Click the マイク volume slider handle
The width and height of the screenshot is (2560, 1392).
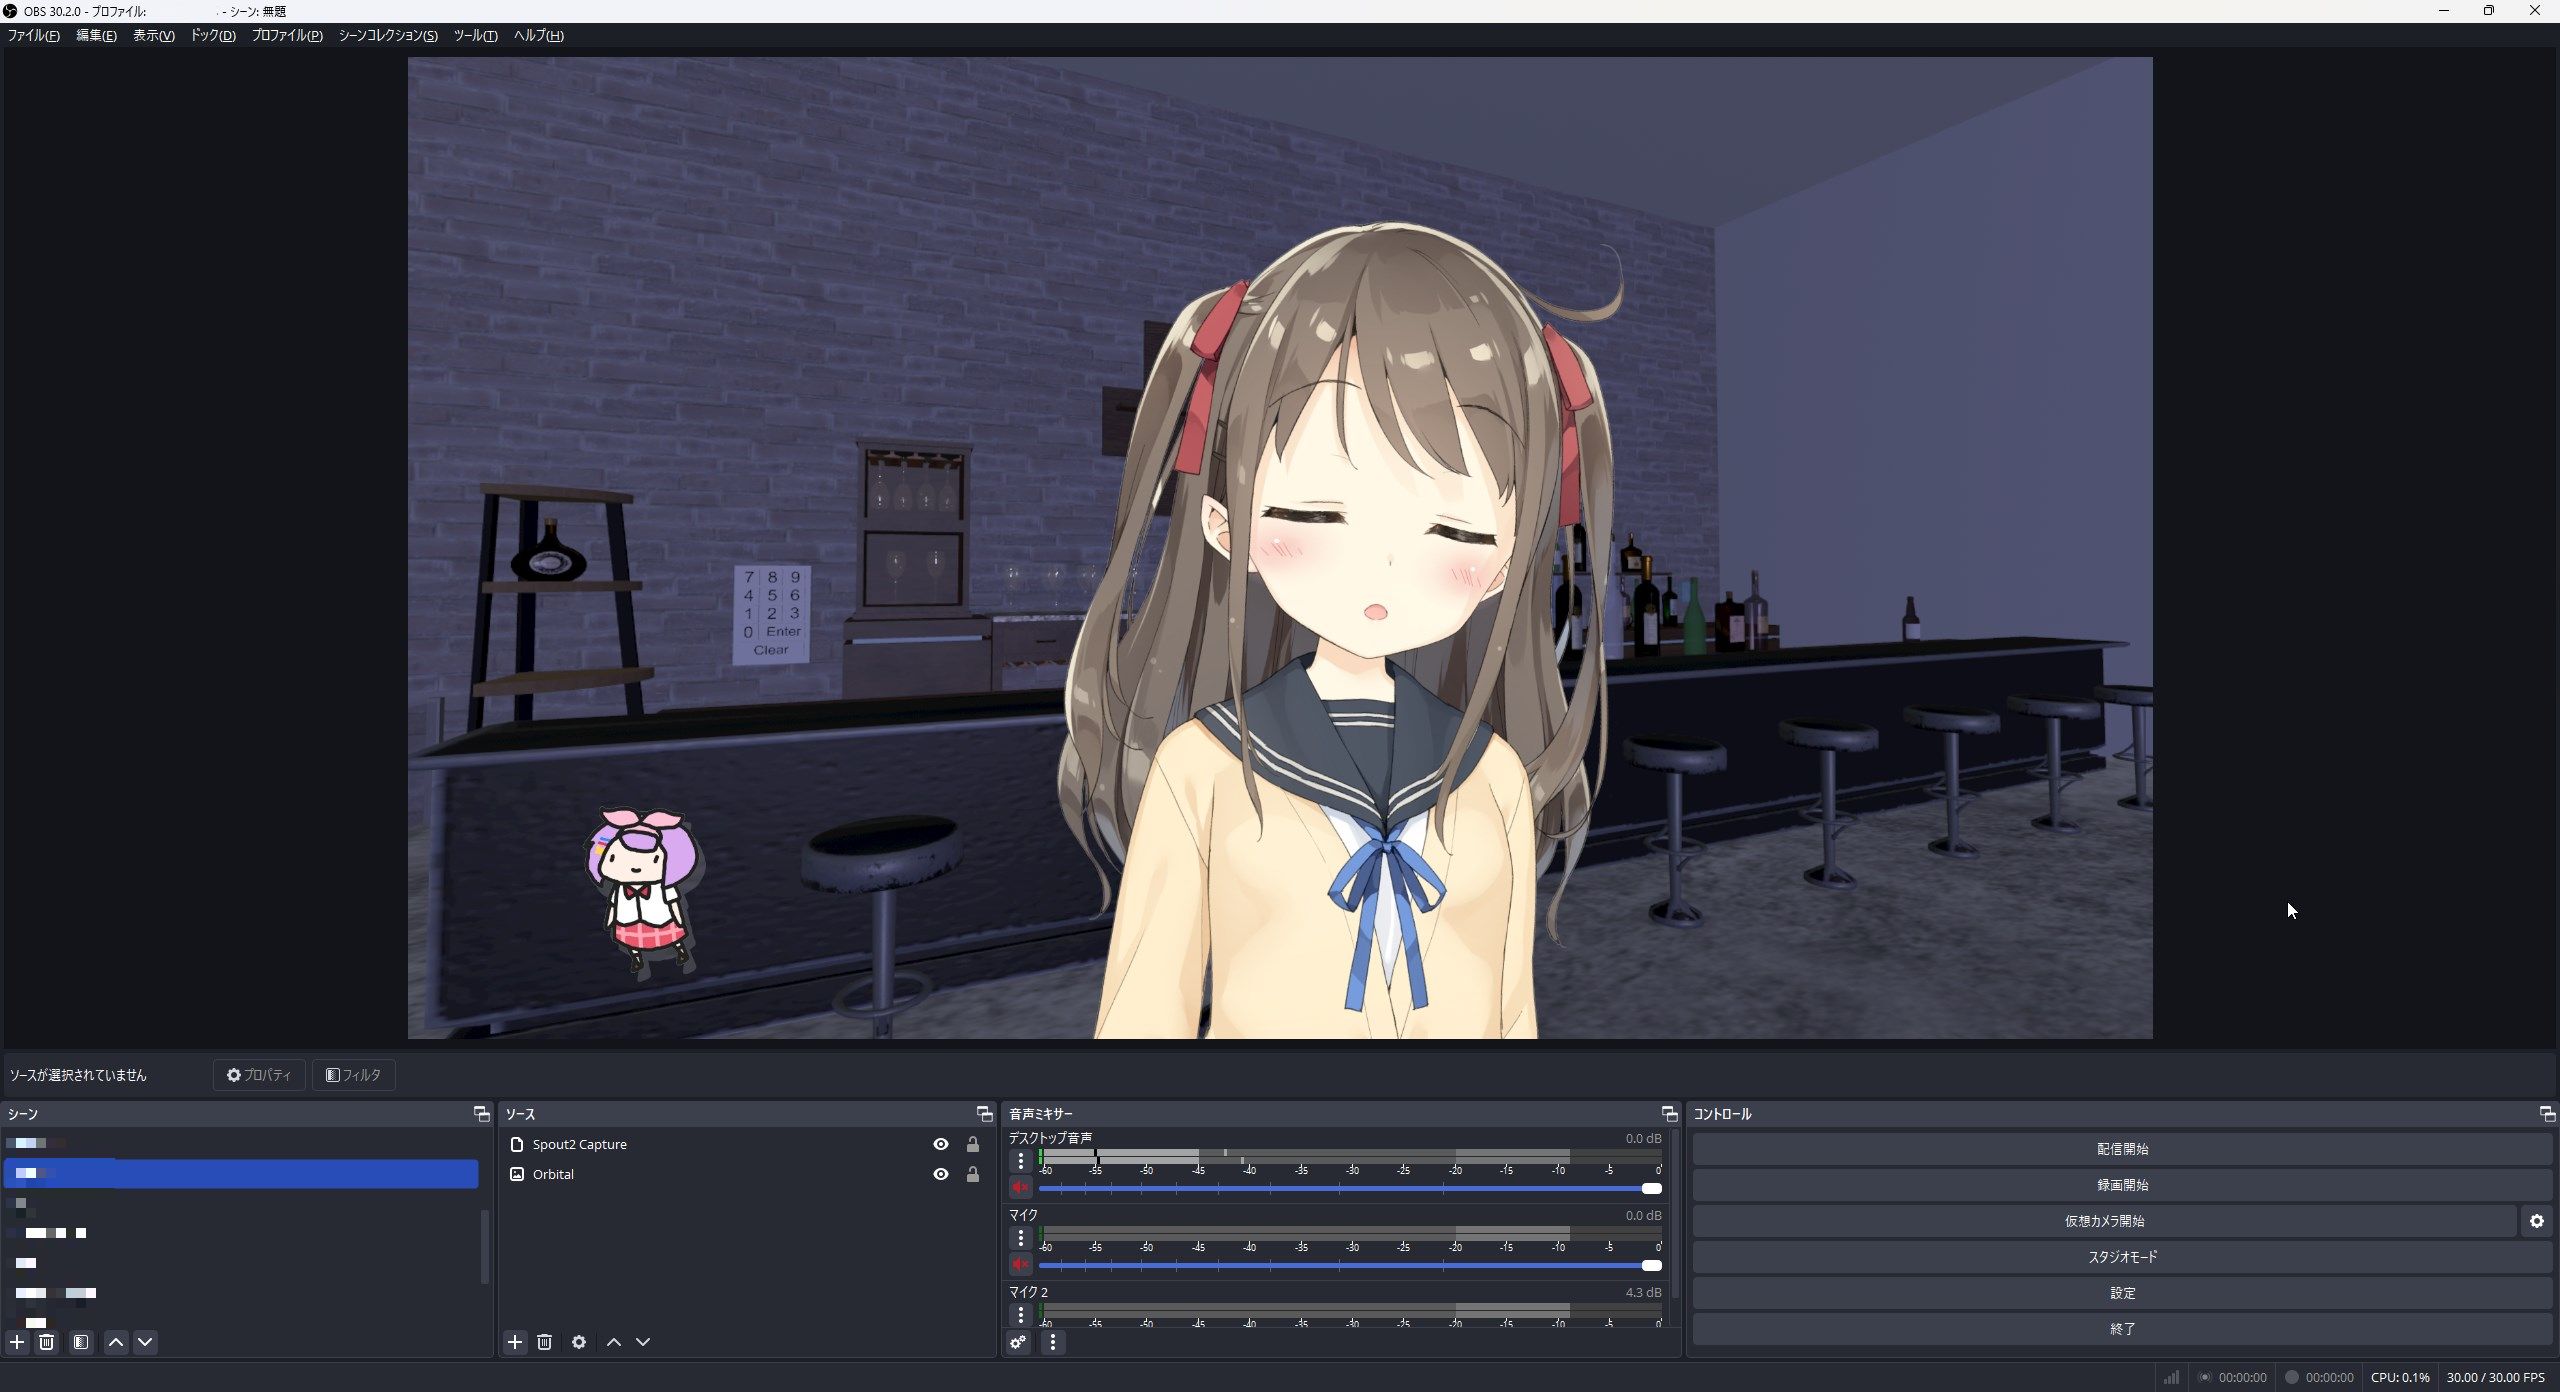click(x=1651, y=1265)
